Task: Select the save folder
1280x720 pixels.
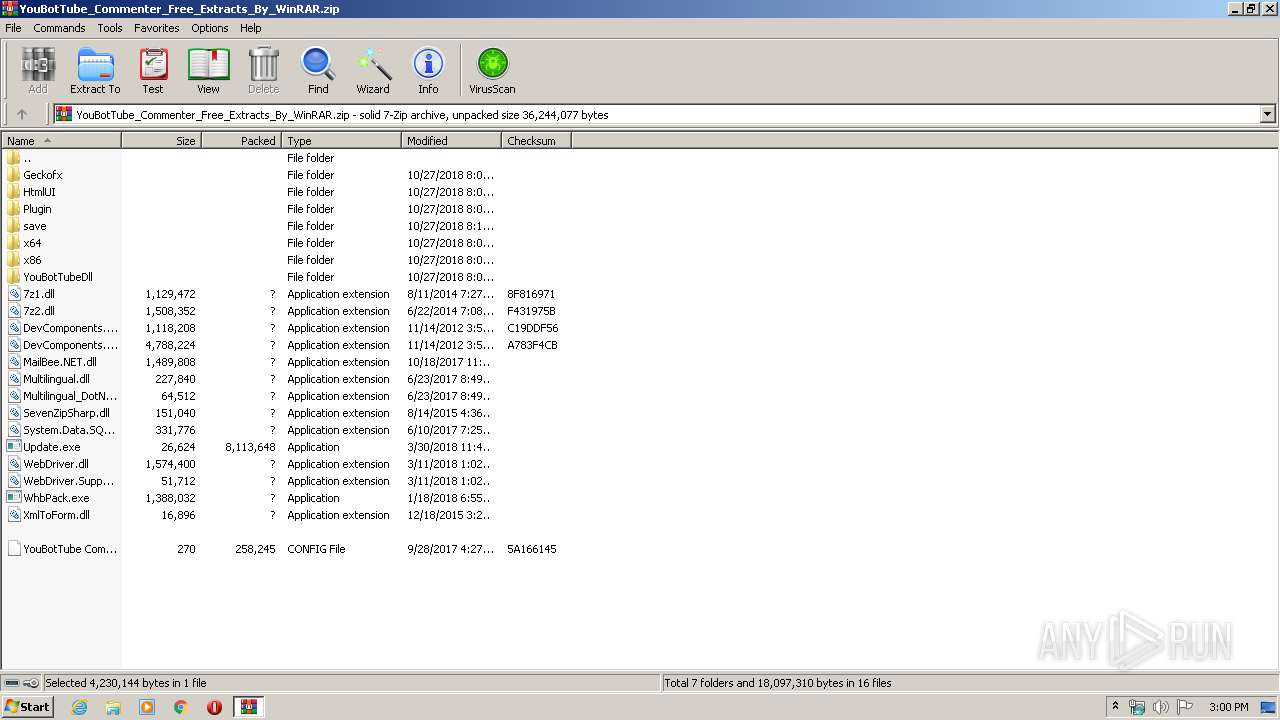Action: (x=27, y=226)
